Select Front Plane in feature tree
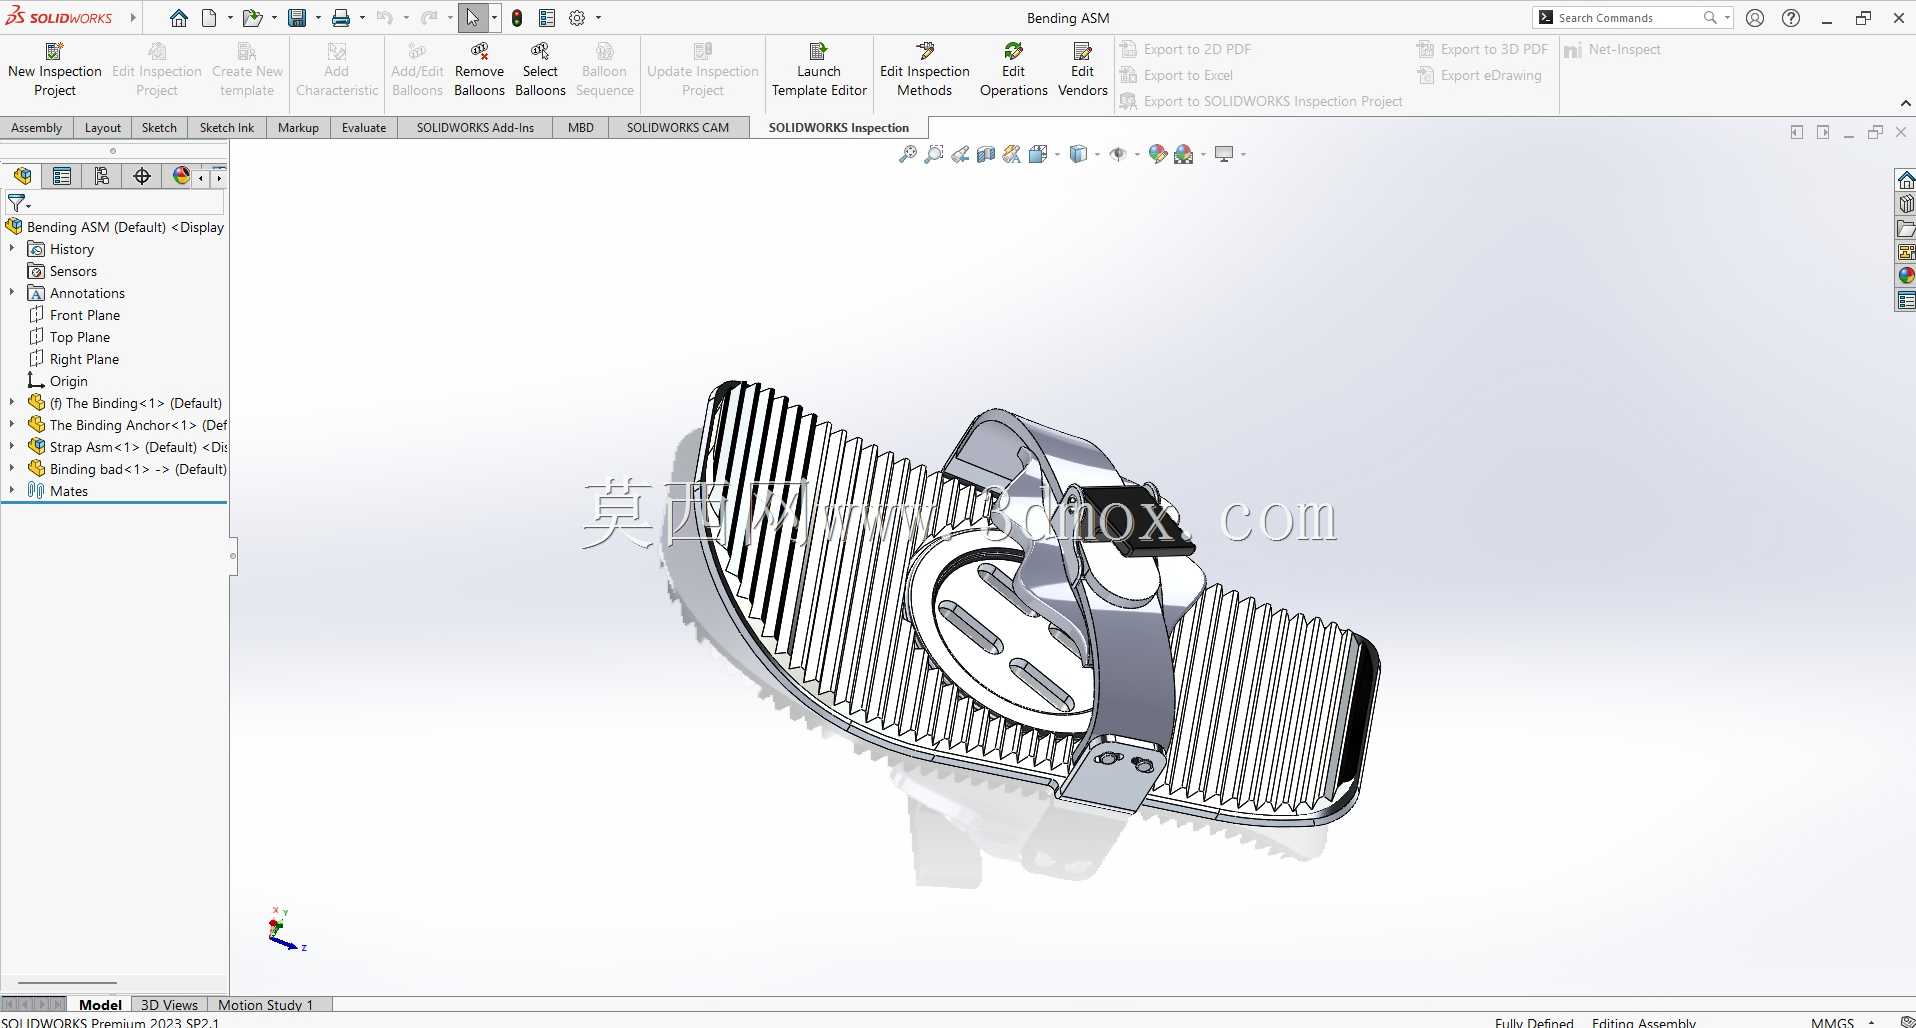This screenshot has width=1916, height=1028. [x=85, y=315]
